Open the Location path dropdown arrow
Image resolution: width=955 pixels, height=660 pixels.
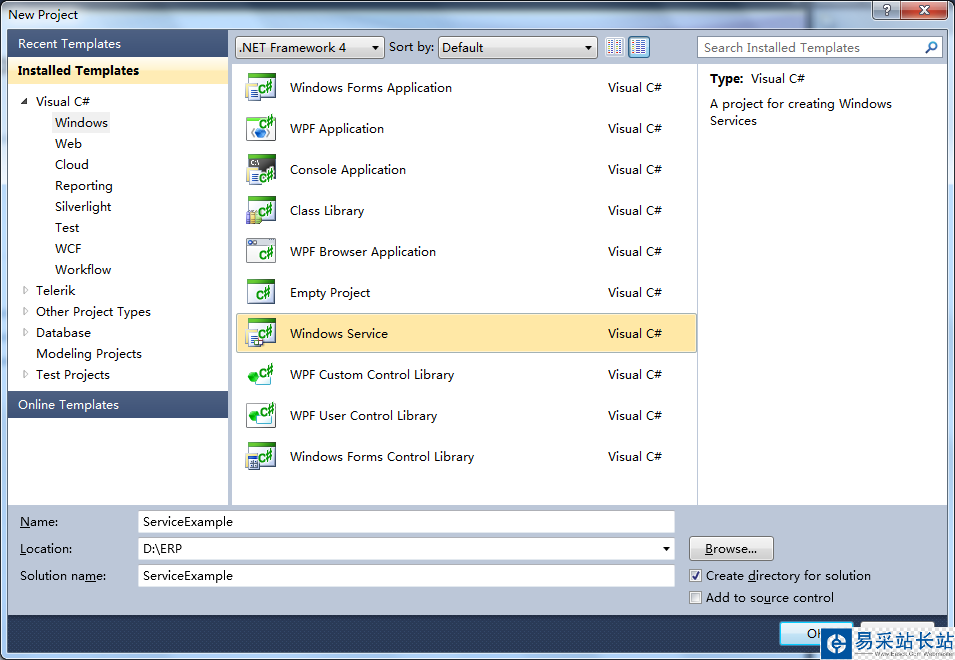pyautogui.click(x=666, y=549)
